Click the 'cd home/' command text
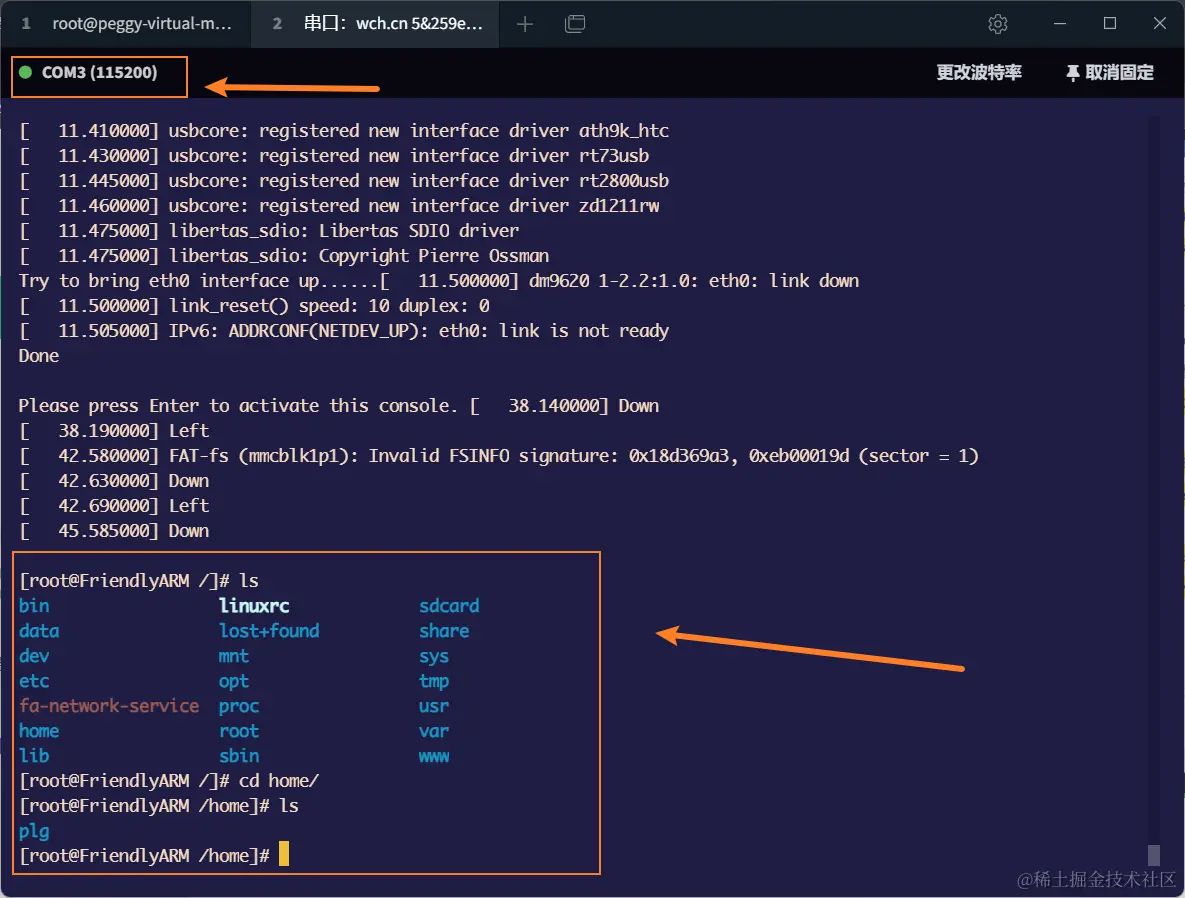The width and height of the screenshot is (1185, 898). [x=279, y=780]
